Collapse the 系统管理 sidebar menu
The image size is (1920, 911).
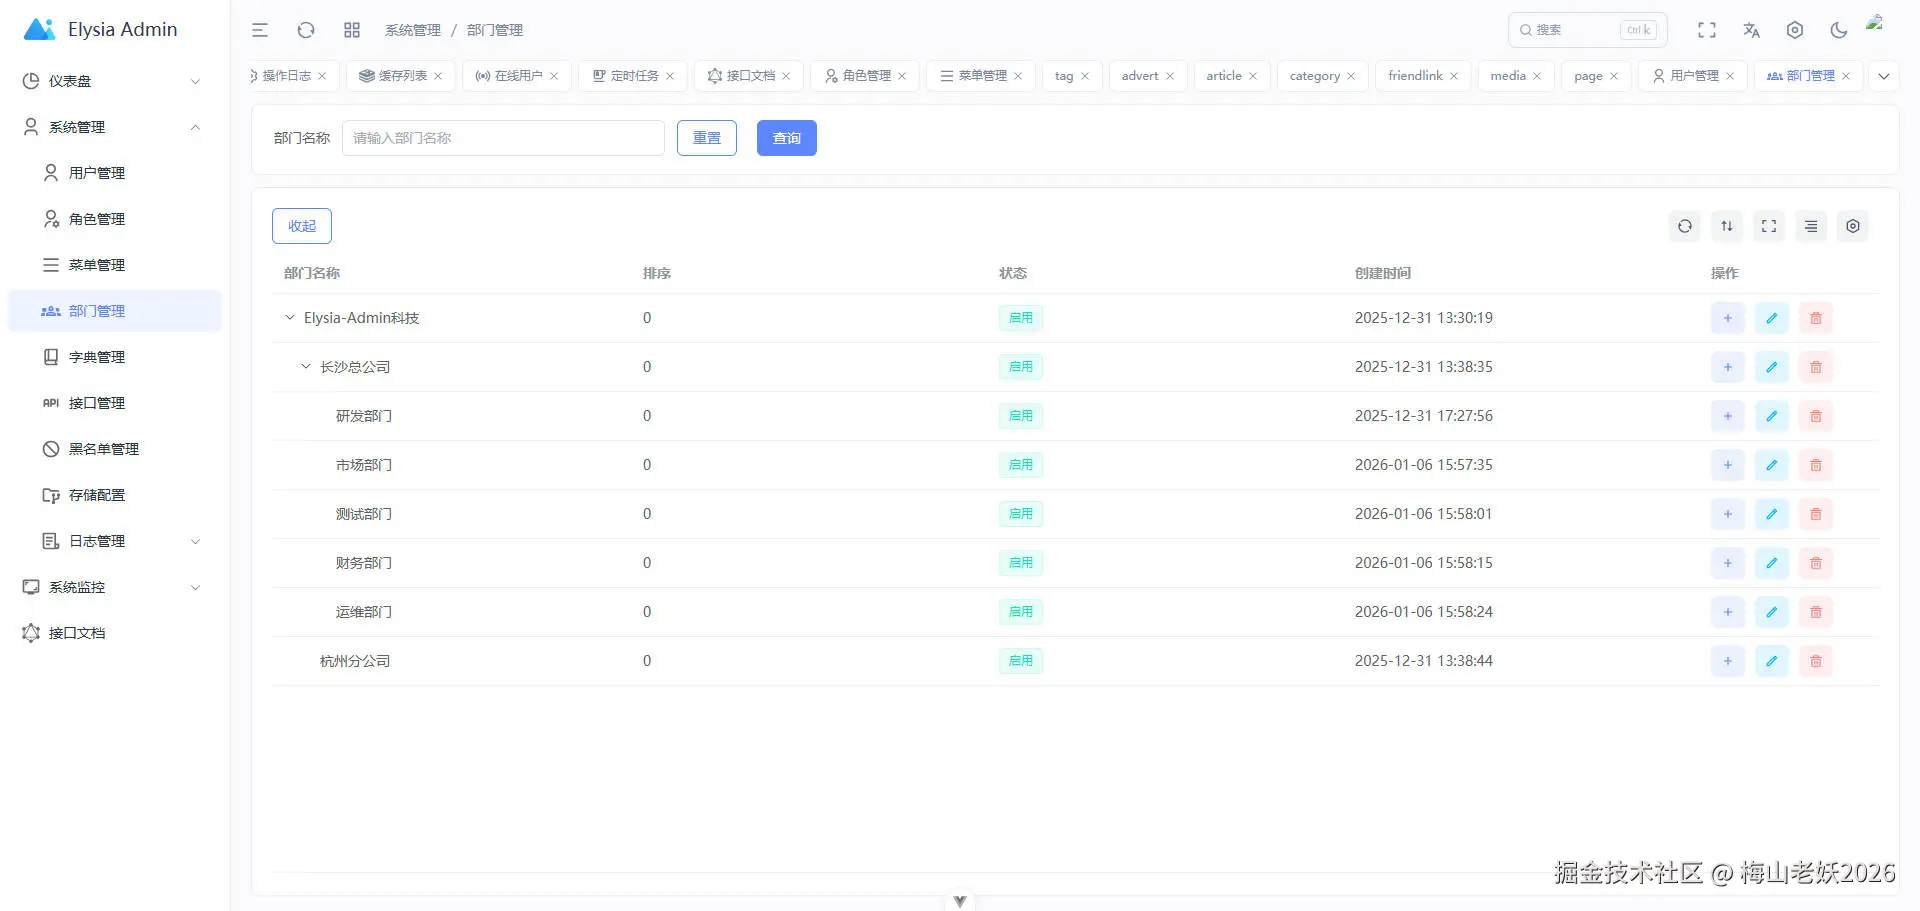pyautogui.click(x=114, y=127)
